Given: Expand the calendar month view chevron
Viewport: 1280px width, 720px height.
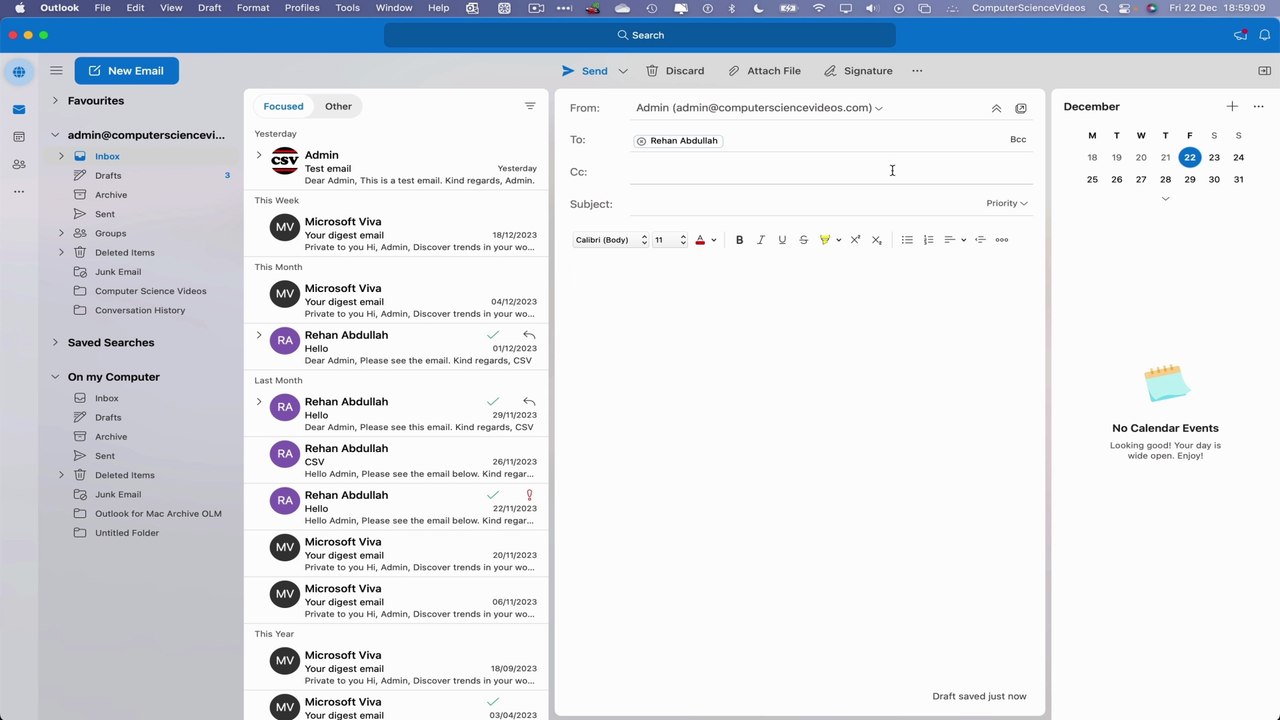Looking at the screenshot, I should click(x=1165, y=198).
